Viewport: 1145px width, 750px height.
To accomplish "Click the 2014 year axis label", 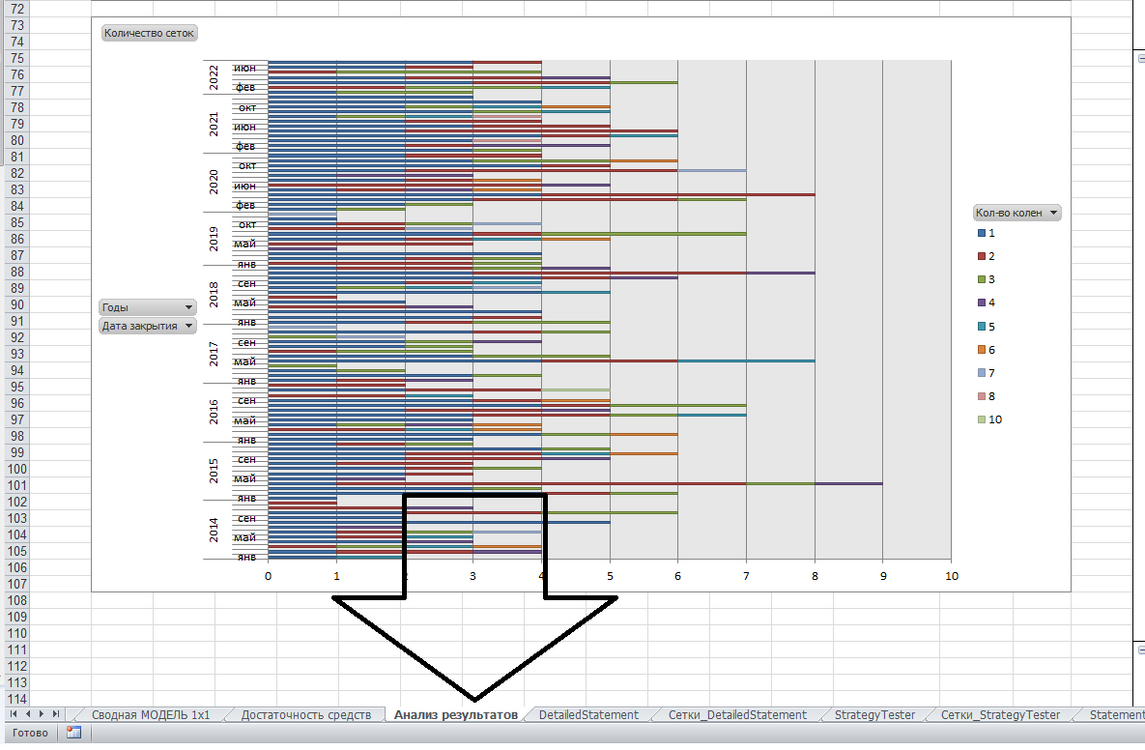I will (x=214, y=529).
